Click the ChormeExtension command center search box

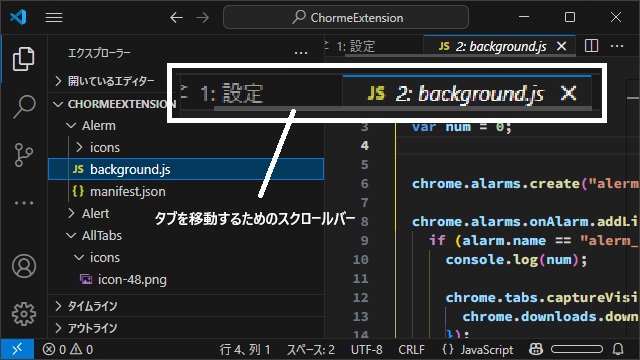point(346,18)
